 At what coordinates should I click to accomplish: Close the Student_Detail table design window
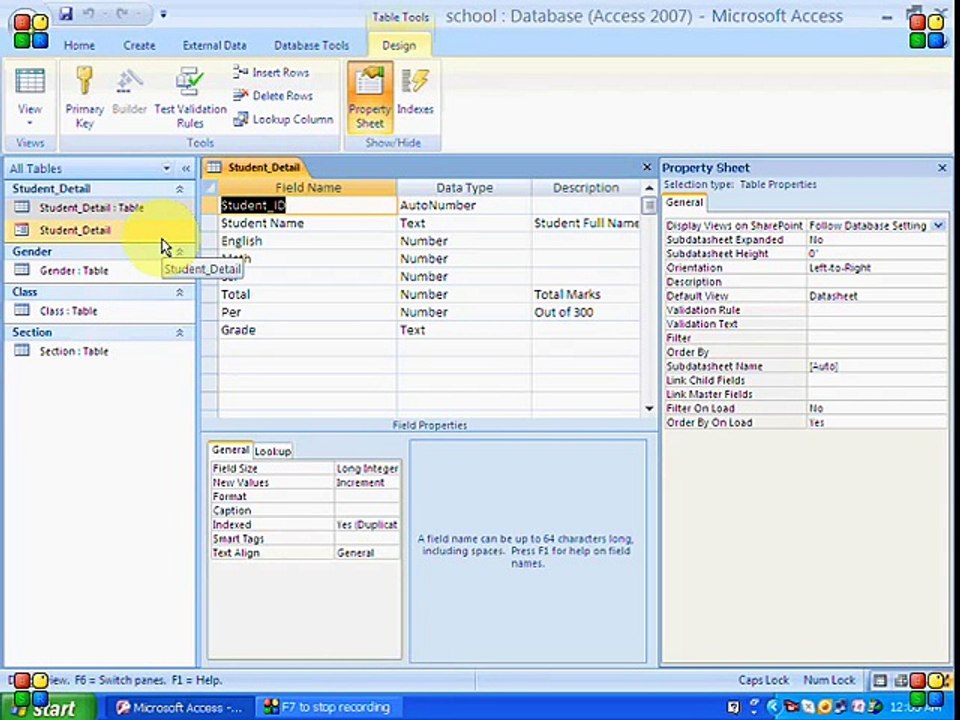647,167
